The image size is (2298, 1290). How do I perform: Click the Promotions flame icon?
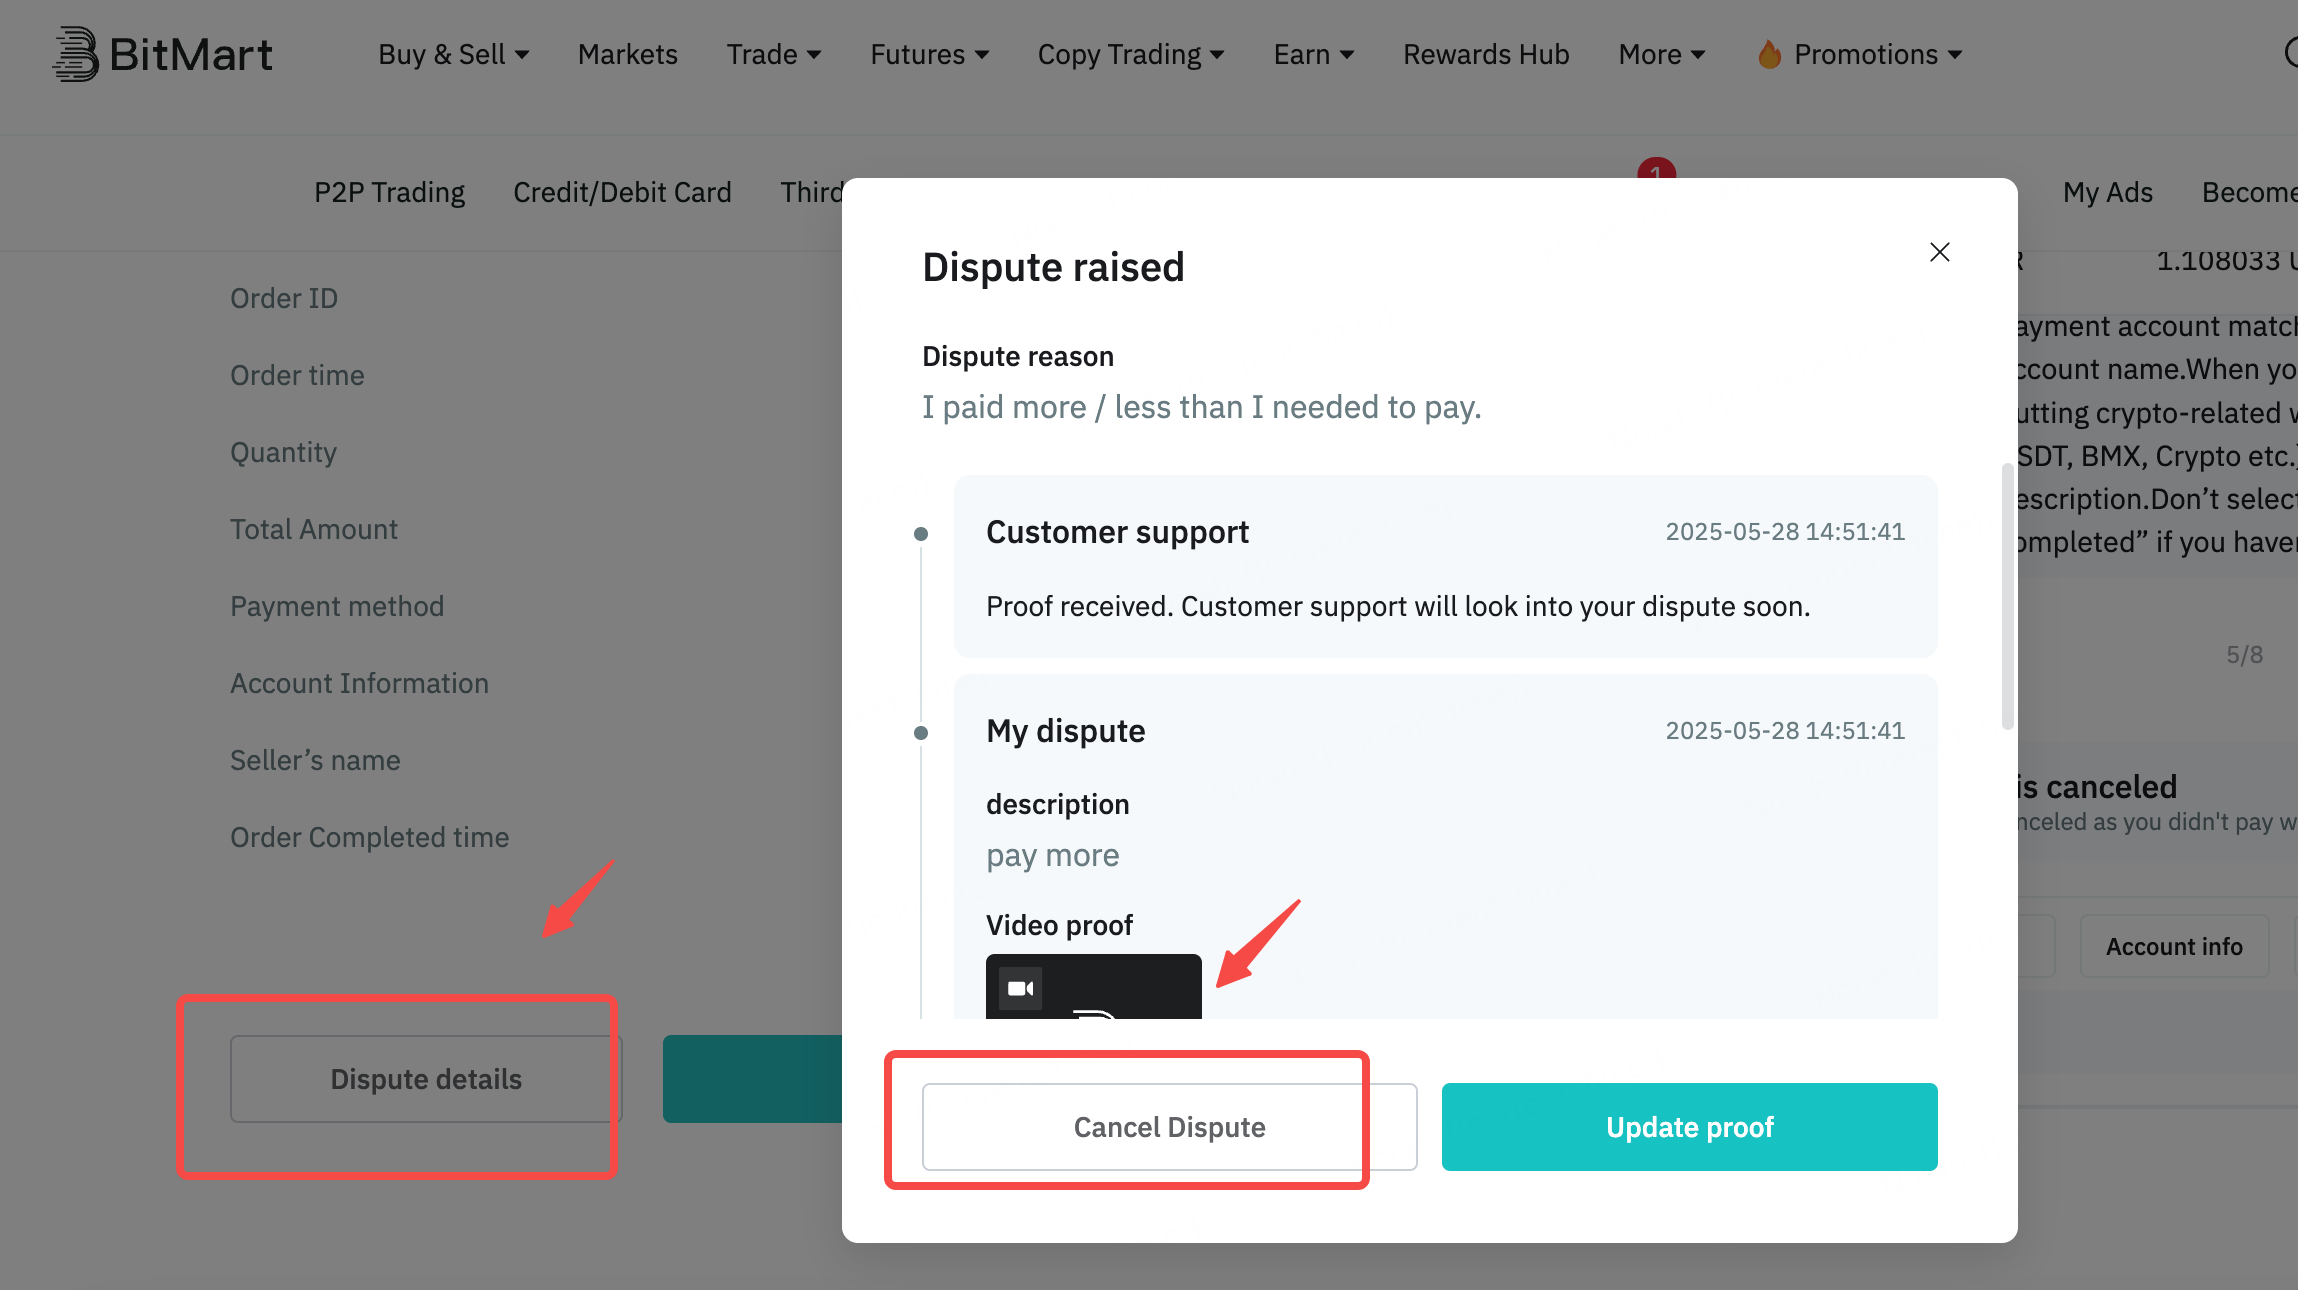pyautogui.click(x=1769, y=54)
